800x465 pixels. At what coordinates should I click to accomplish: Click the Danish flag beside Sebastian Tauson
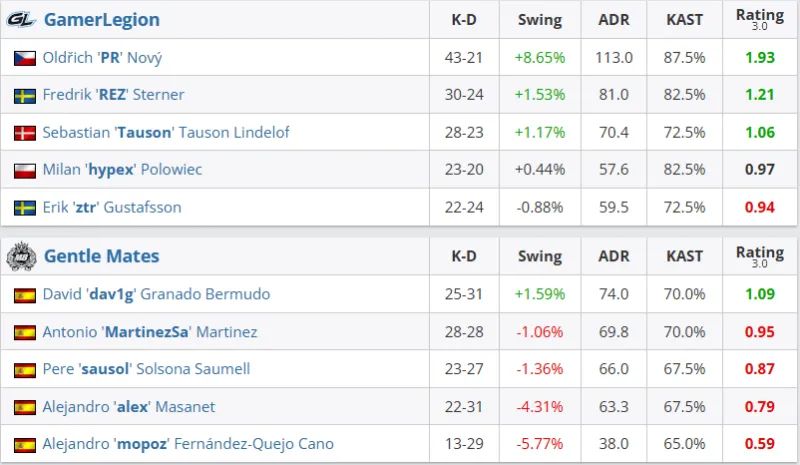(x=25, y=133)
